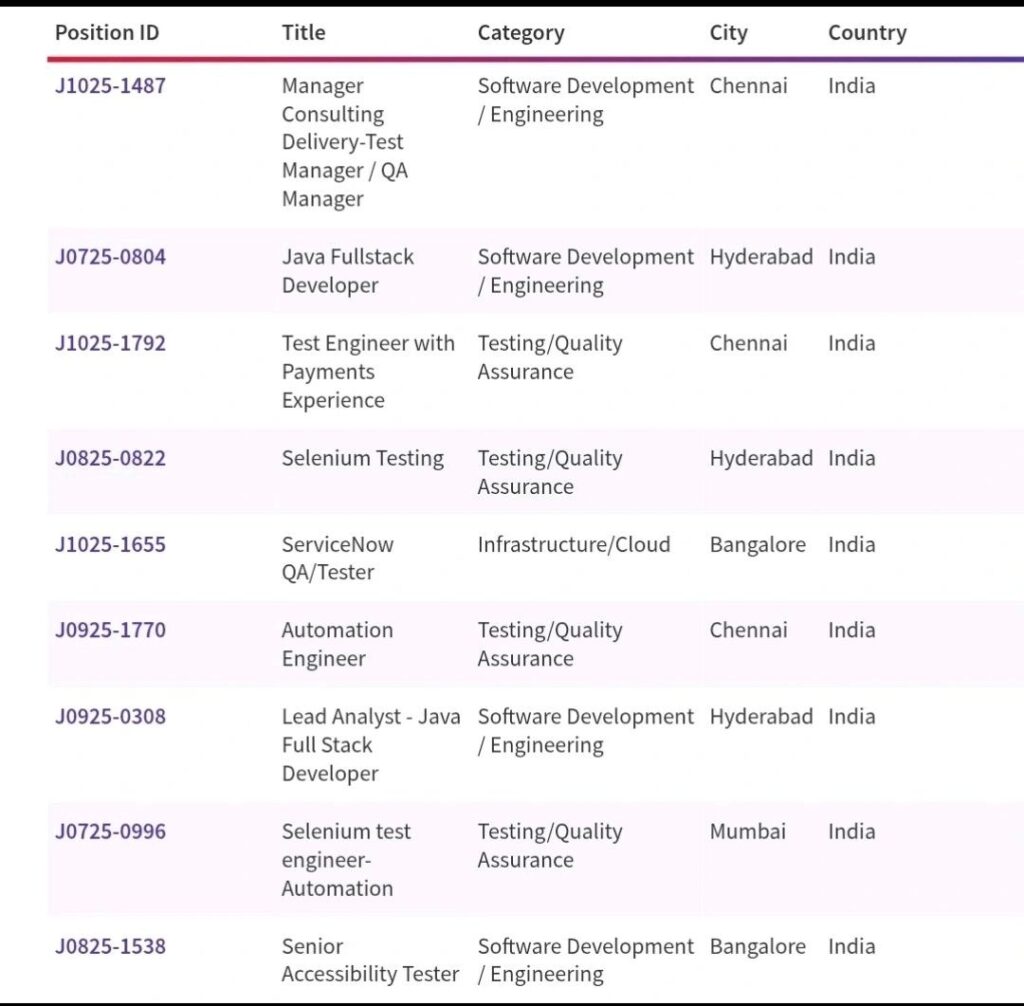Click the City column header
The width and height of the screenshot is (1024, 1006).
point(728,33)
